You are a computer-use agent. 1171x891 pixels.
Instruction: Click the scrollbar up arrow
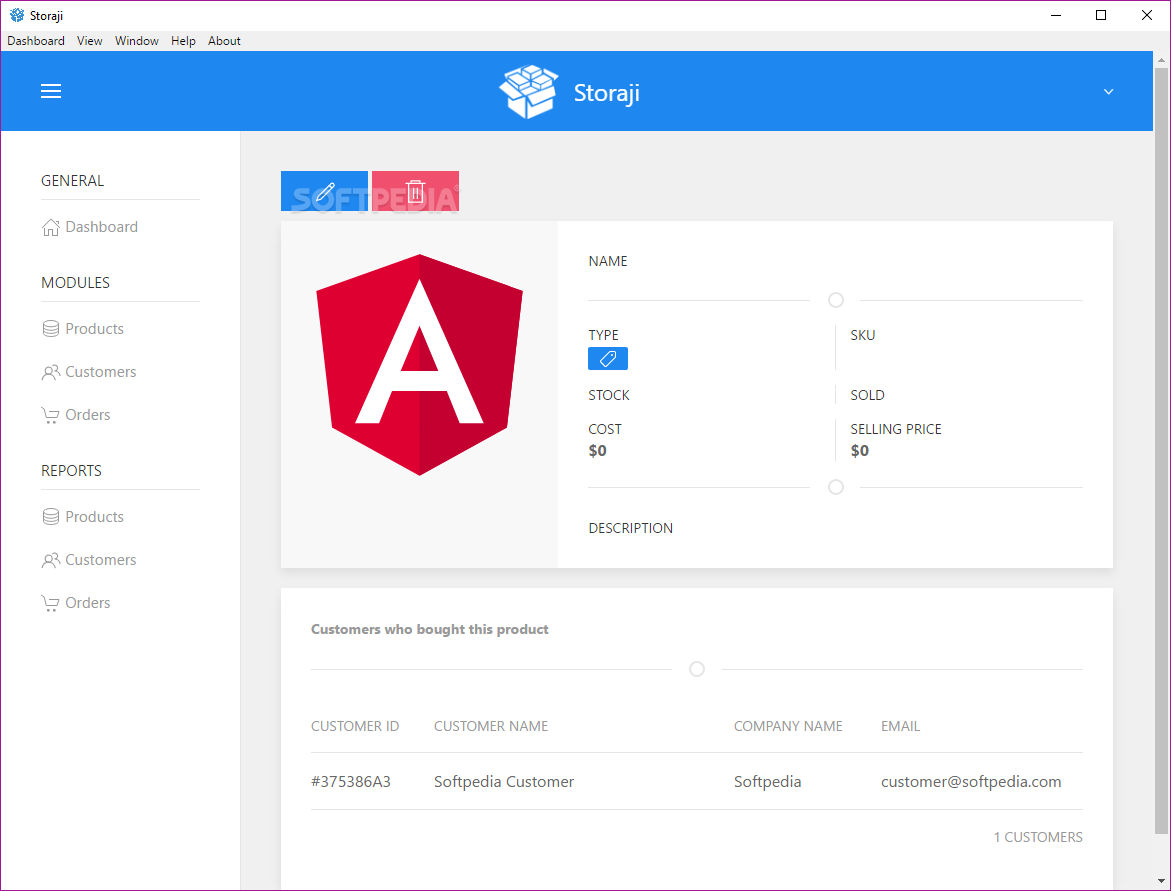click(1161, 59)
